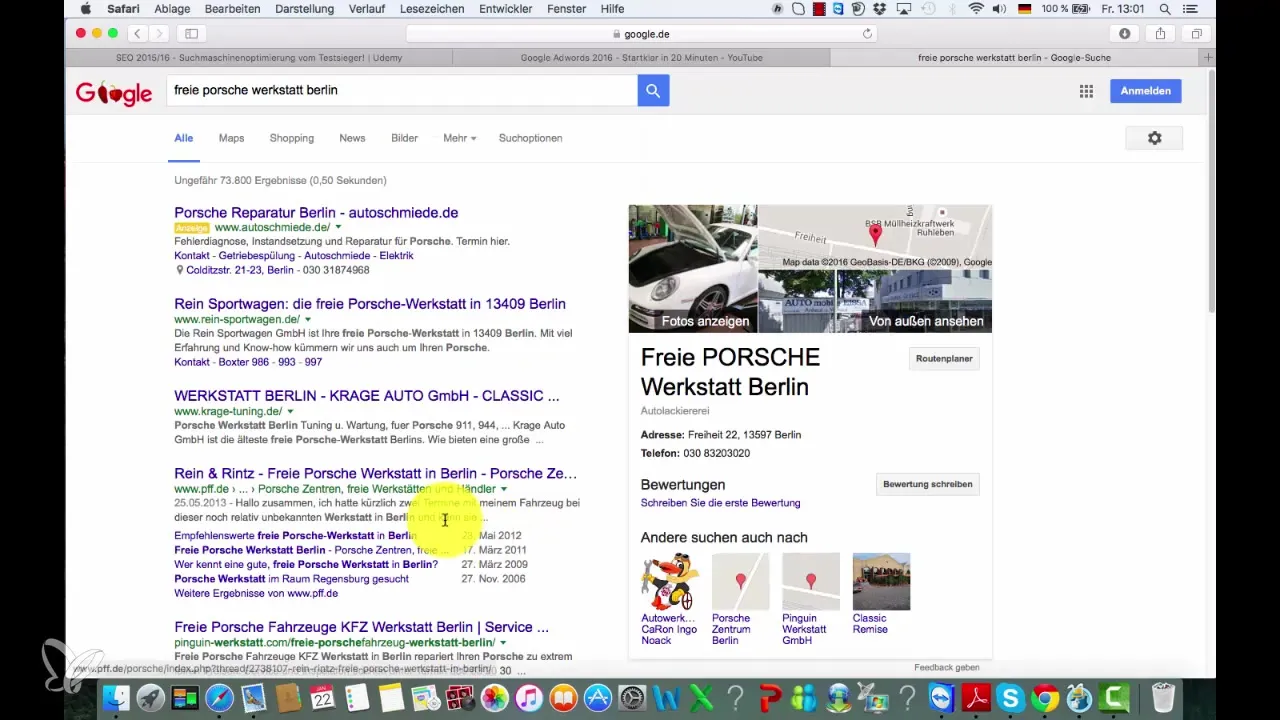Click the Routenplaner button
The height and width of the screenshot is (720, 1280).
pyautogui.click(x=944, y=358)
